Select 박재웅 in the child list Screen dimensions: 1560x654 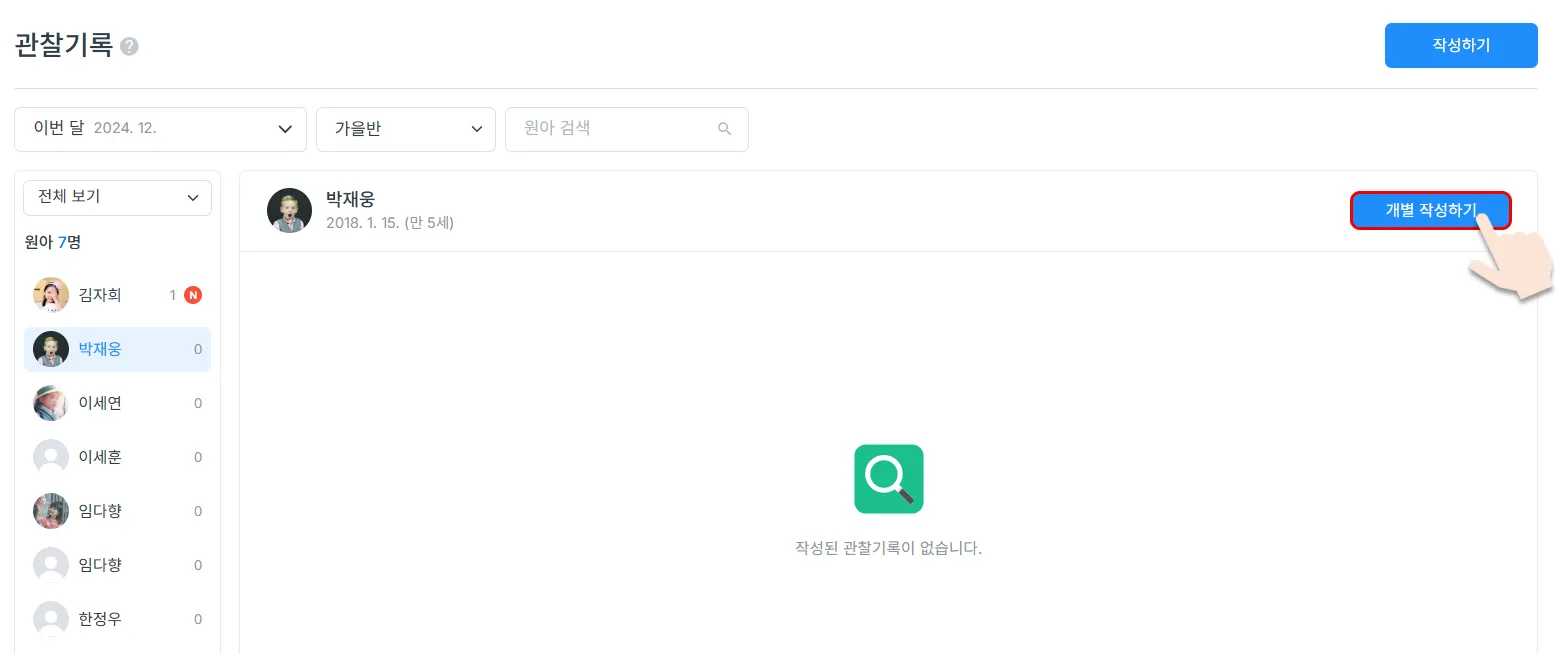click(118, 349)
